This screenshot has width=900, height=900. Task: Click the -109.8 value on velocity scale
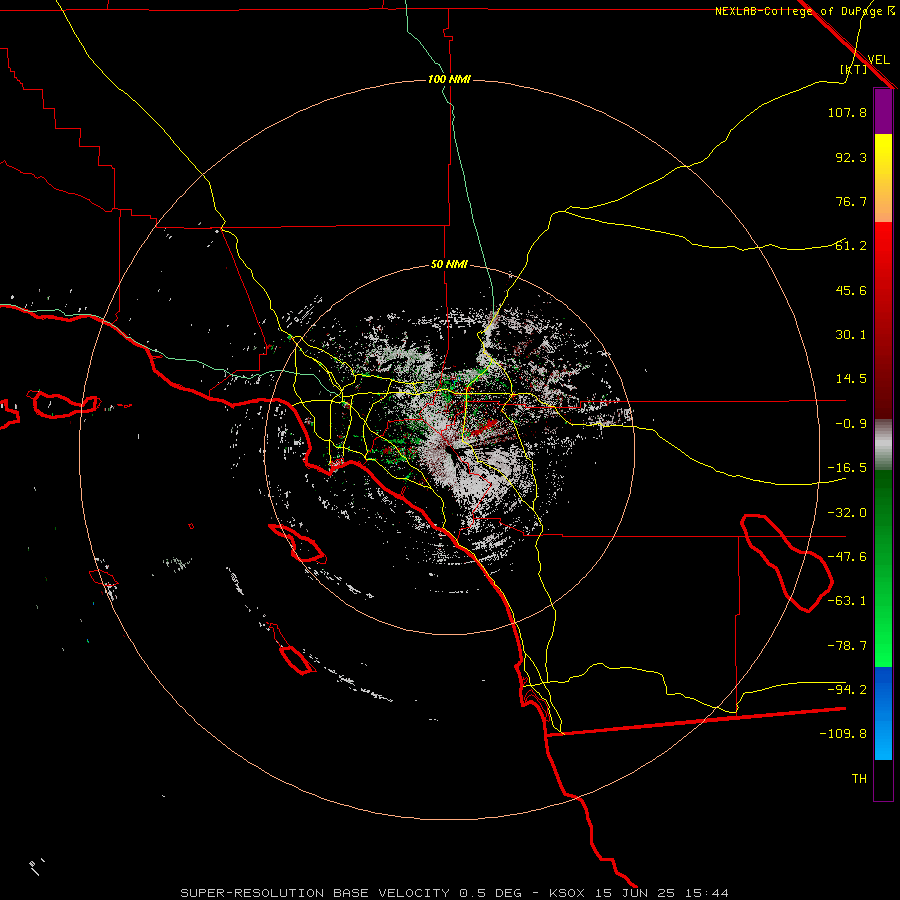coord(843,734)
